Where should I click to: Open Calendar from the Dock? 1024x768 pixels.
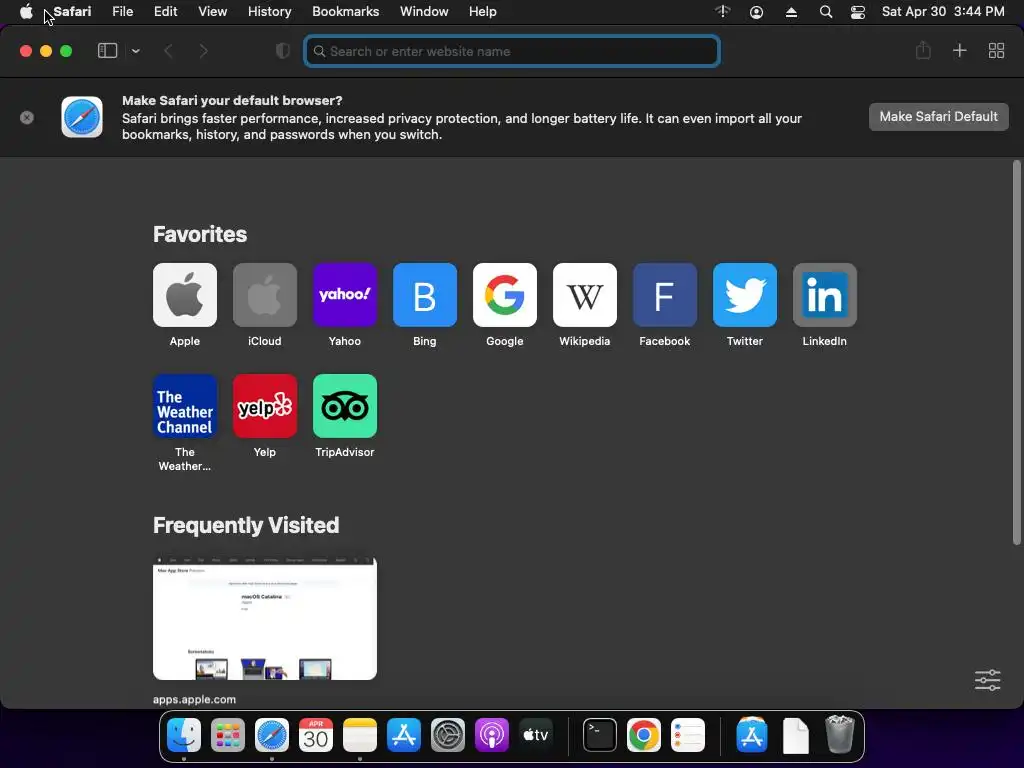[315, 735]
